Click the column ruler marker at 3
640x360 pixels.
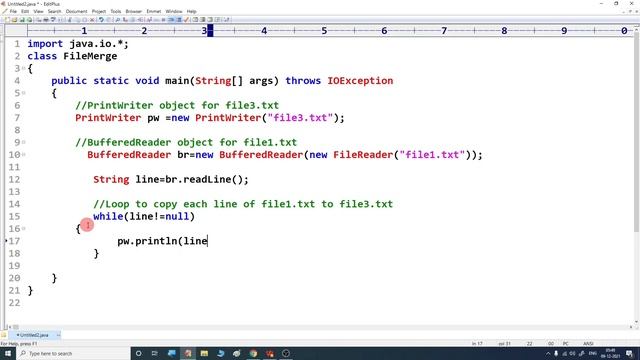(204, 31)
